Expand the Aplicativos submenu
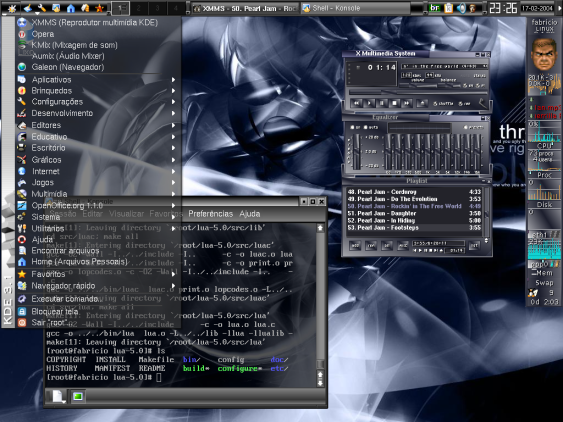This screenshot has height=422, width=563. point(98,79)
